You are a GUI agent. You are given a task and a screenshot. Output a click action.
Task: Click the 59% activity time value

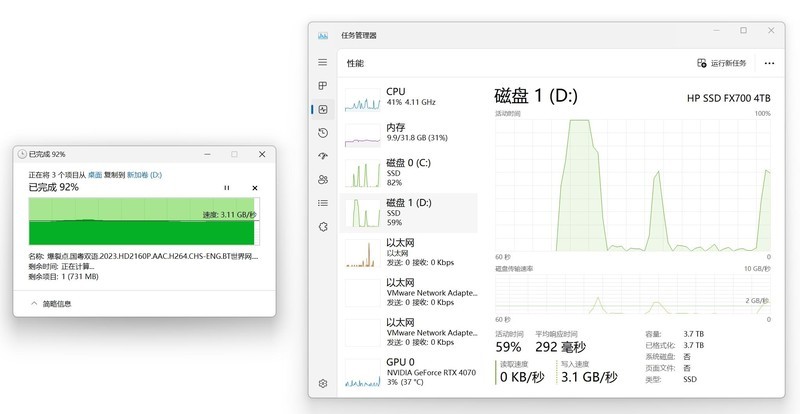pyautogui.click(x=508, y=348)
